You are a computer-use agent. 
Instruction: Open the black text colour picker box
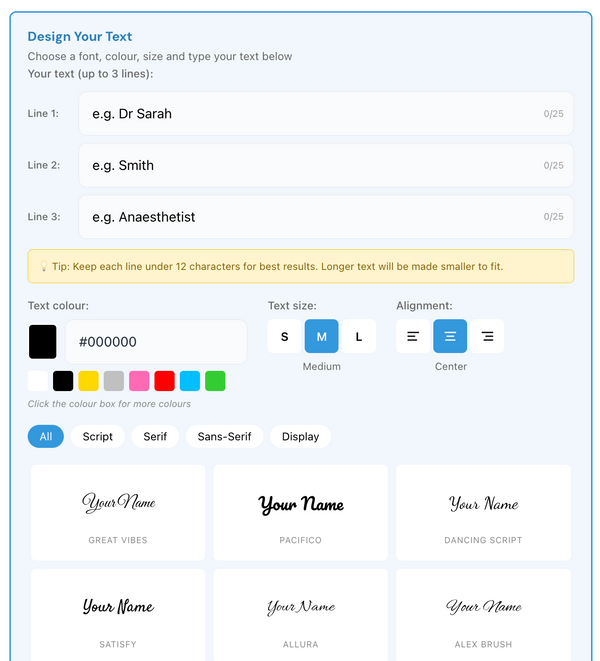tap(43, 342)
